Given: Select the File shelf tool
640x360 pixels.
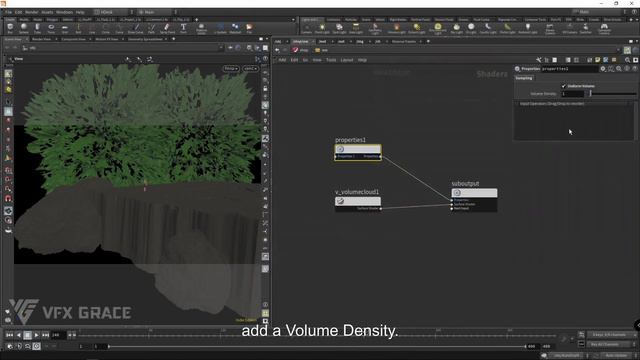Looking at the screenshot, I should pos(249,29).
